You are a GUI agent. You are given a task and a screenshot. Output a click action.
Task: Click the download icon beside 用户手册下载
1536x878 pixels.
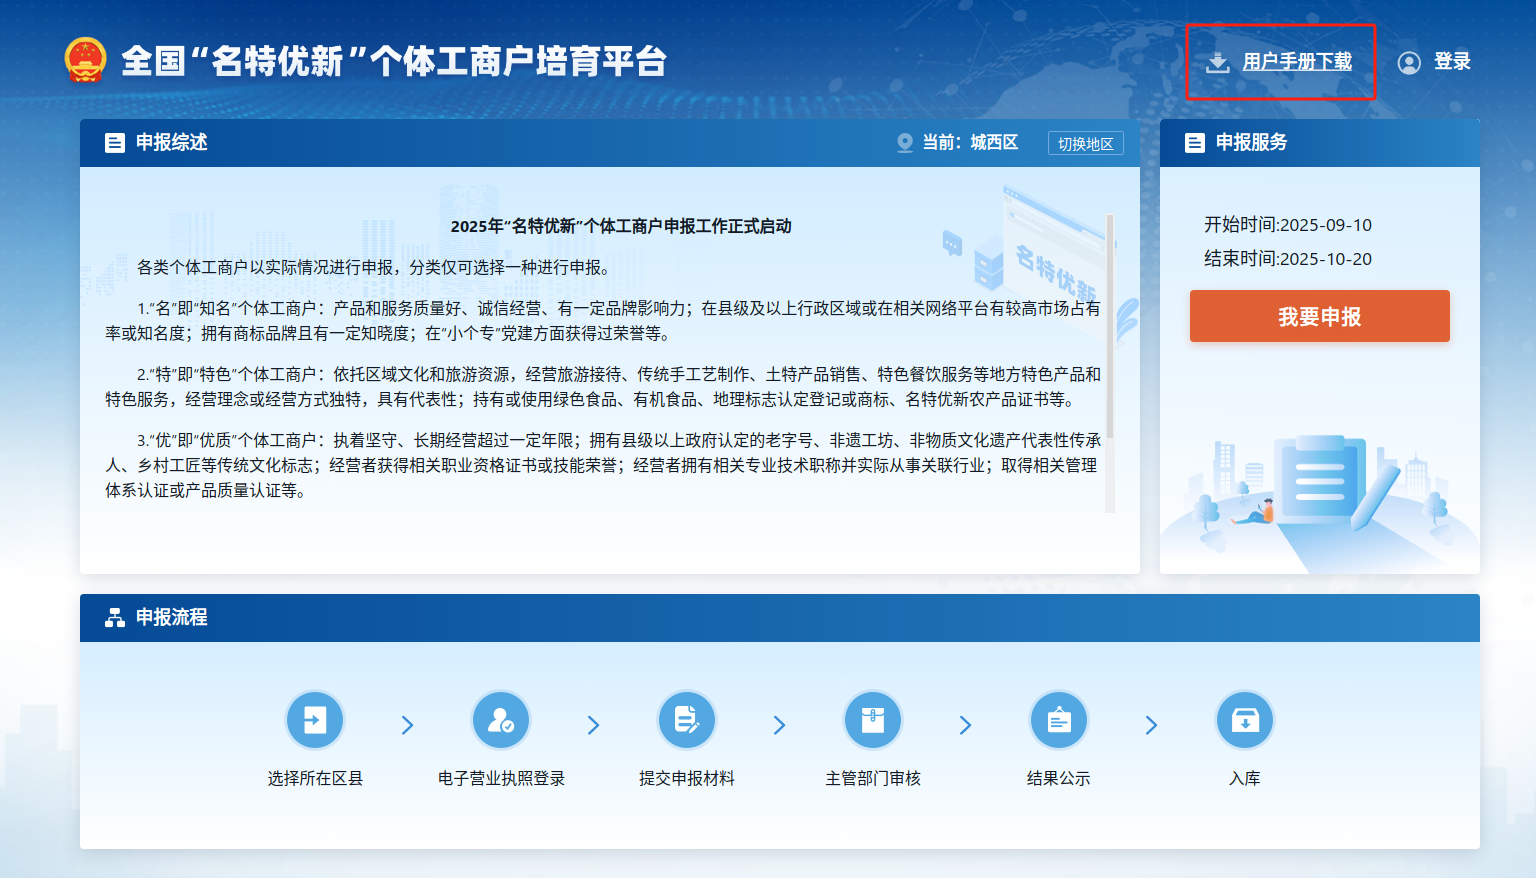(1217, 63)
